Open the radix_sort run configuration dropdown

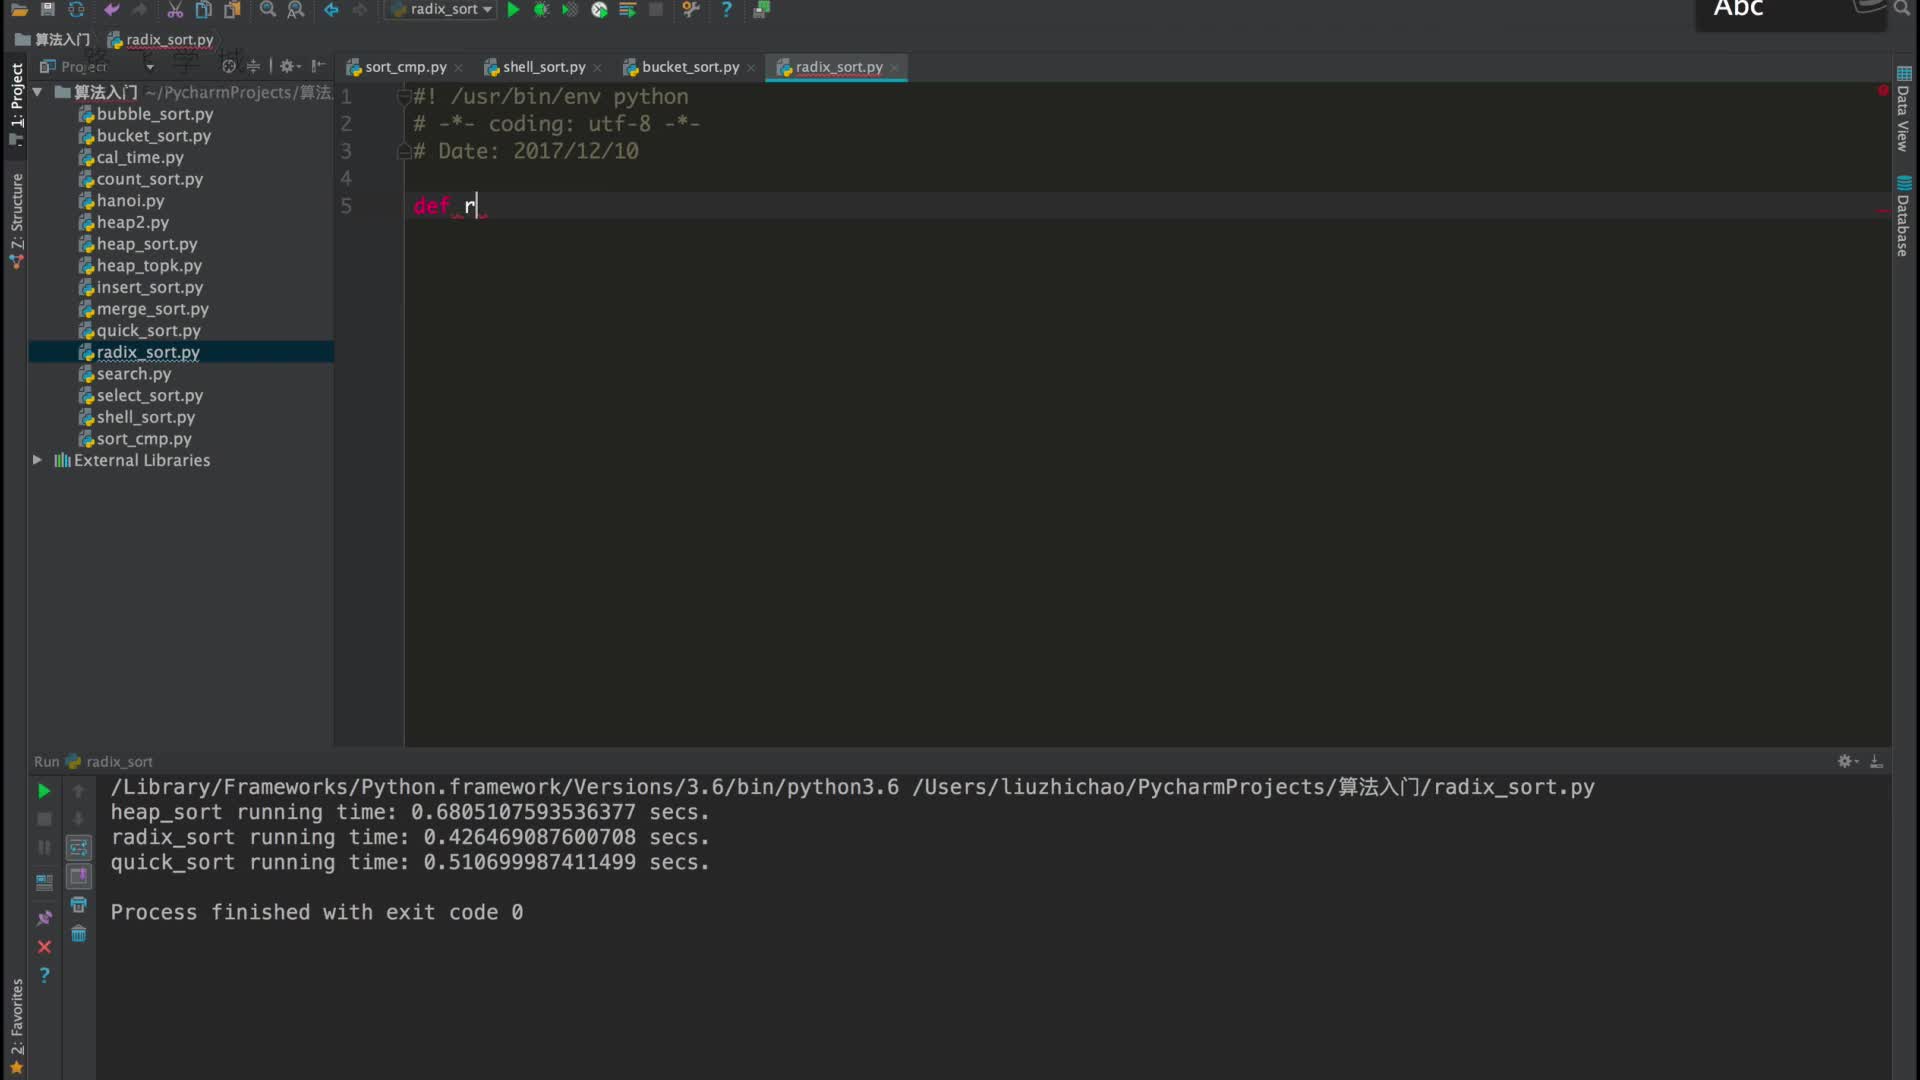click(x=443, y=9)
